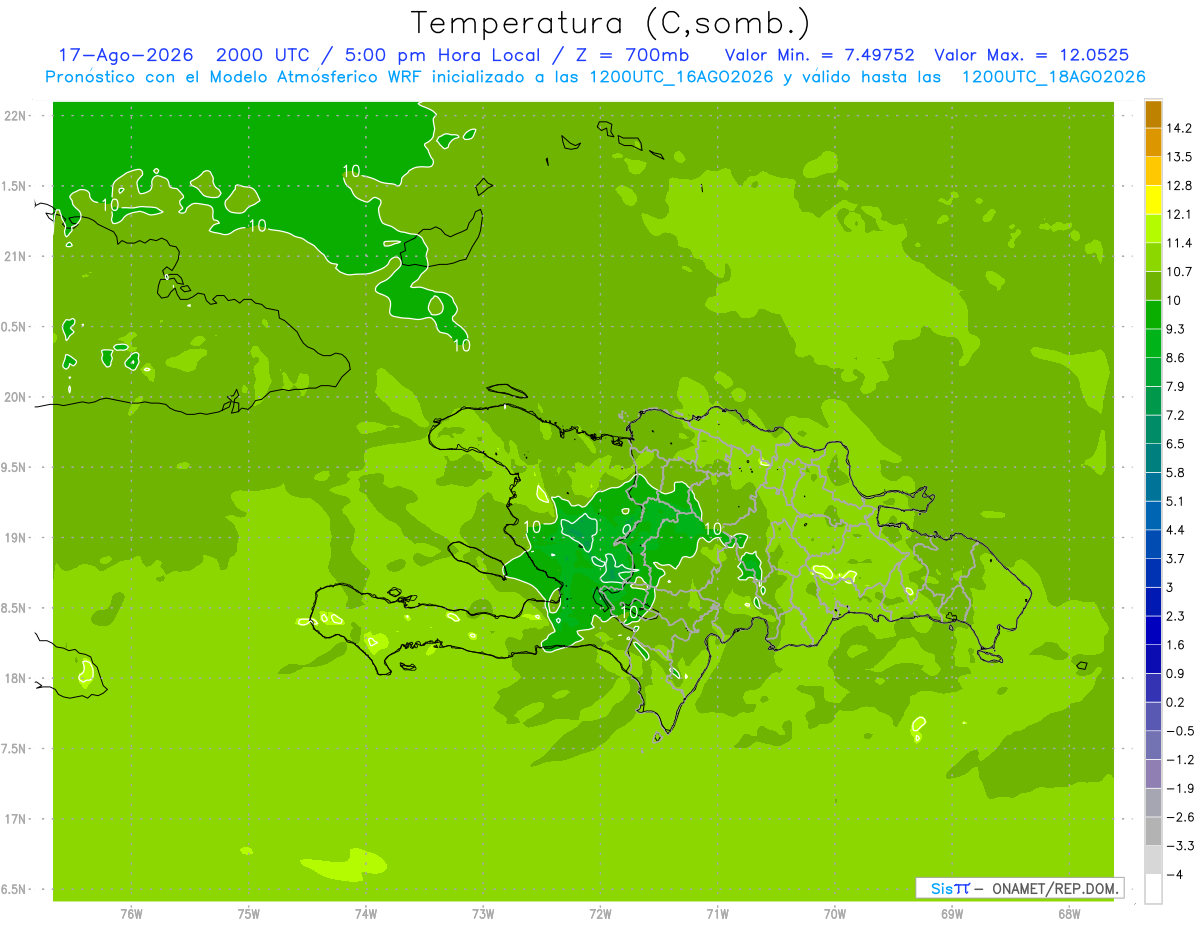This screenshot has height=927, width=1200.
Task: Click the legend value '-2.6'
Action: pyautogui.click(x=1180, y=817)
